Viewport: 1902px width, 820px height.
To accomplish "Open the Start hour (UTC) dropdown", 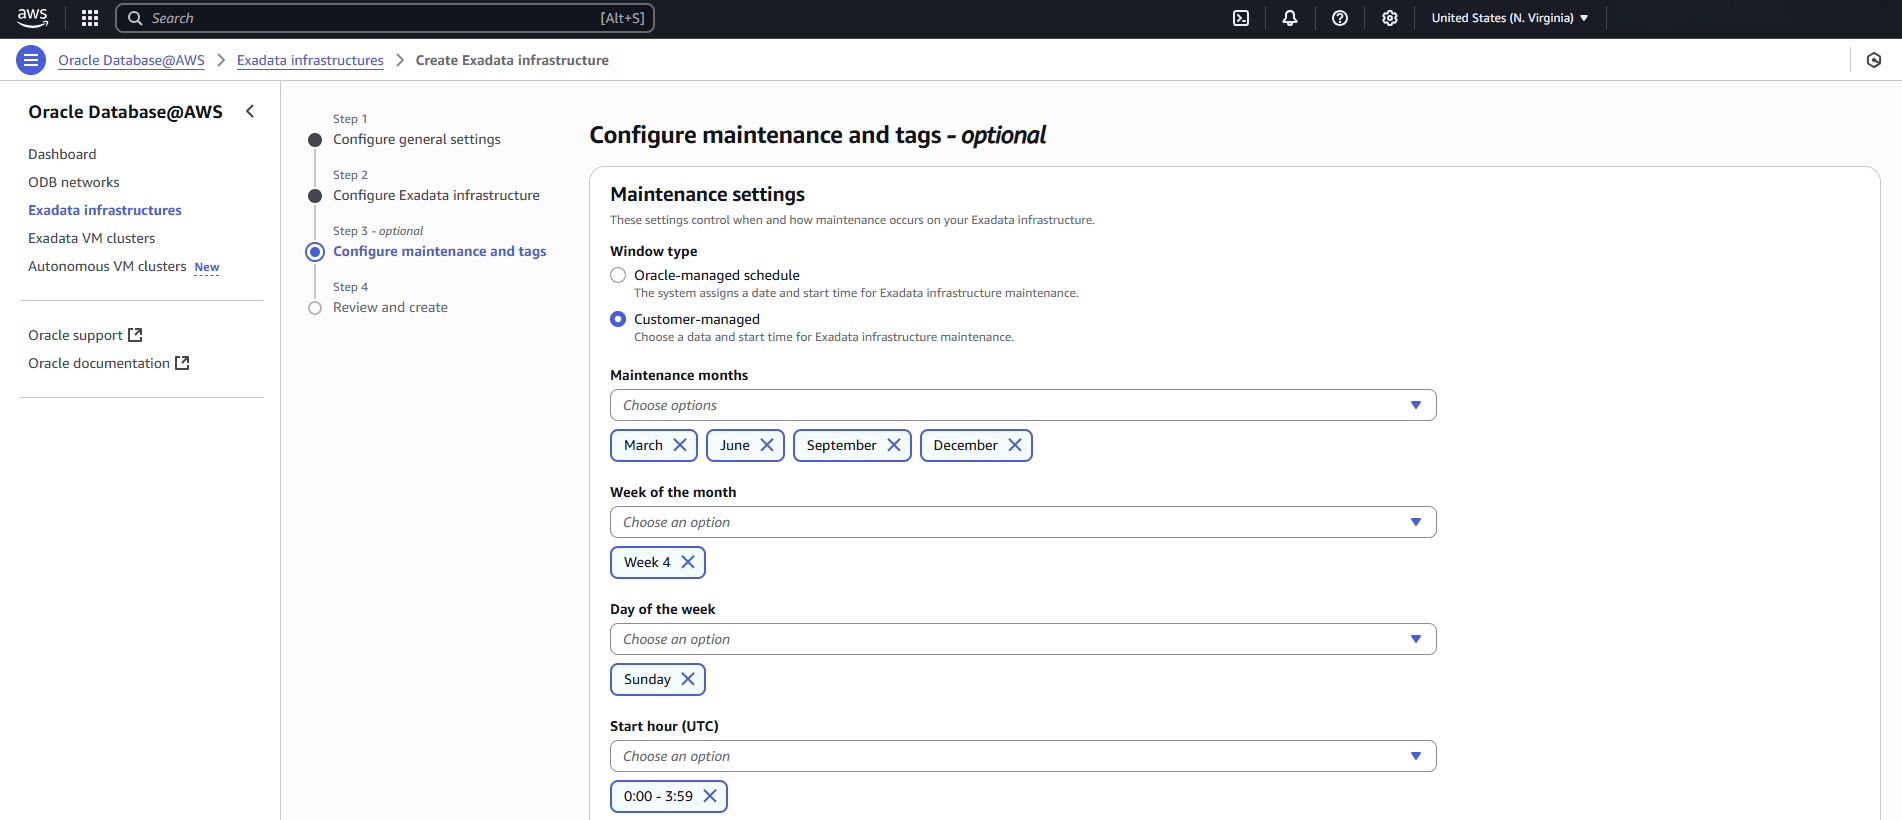I will coord(1022,756).
